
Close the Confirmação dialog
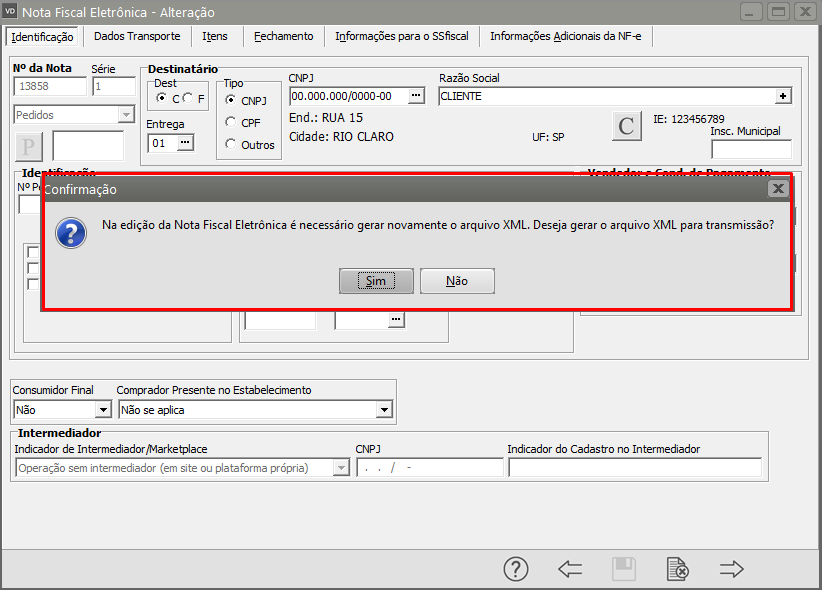(x=777, y=188)
